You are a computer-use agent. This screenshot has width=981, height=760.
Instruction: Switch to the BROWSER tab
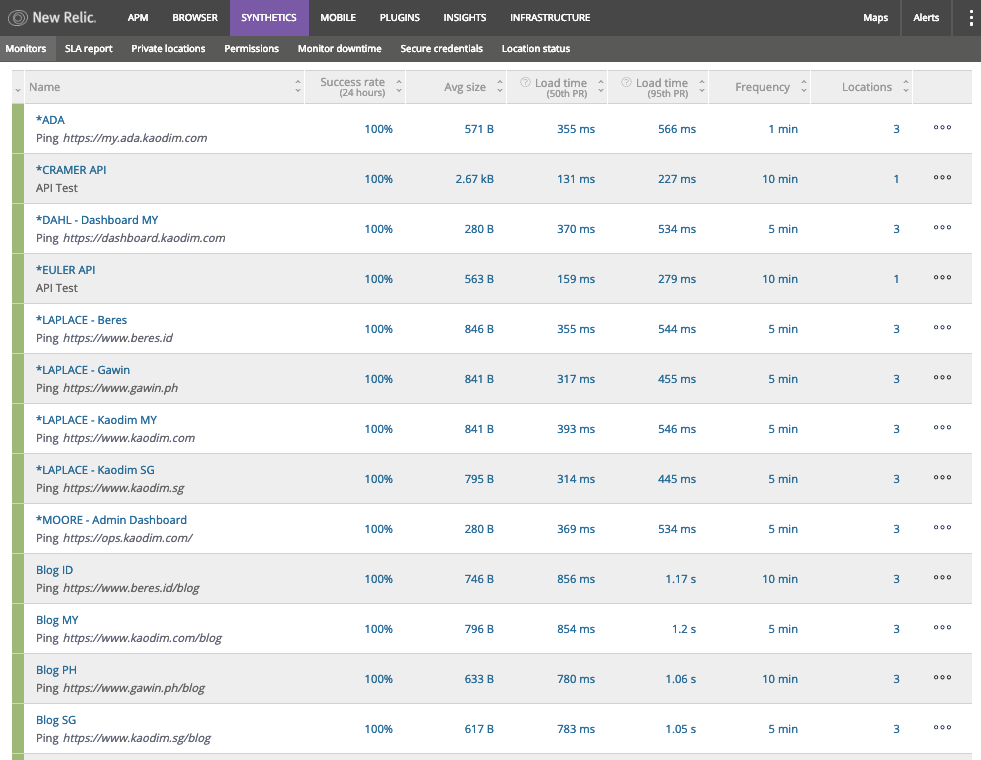tap(195, 18)
